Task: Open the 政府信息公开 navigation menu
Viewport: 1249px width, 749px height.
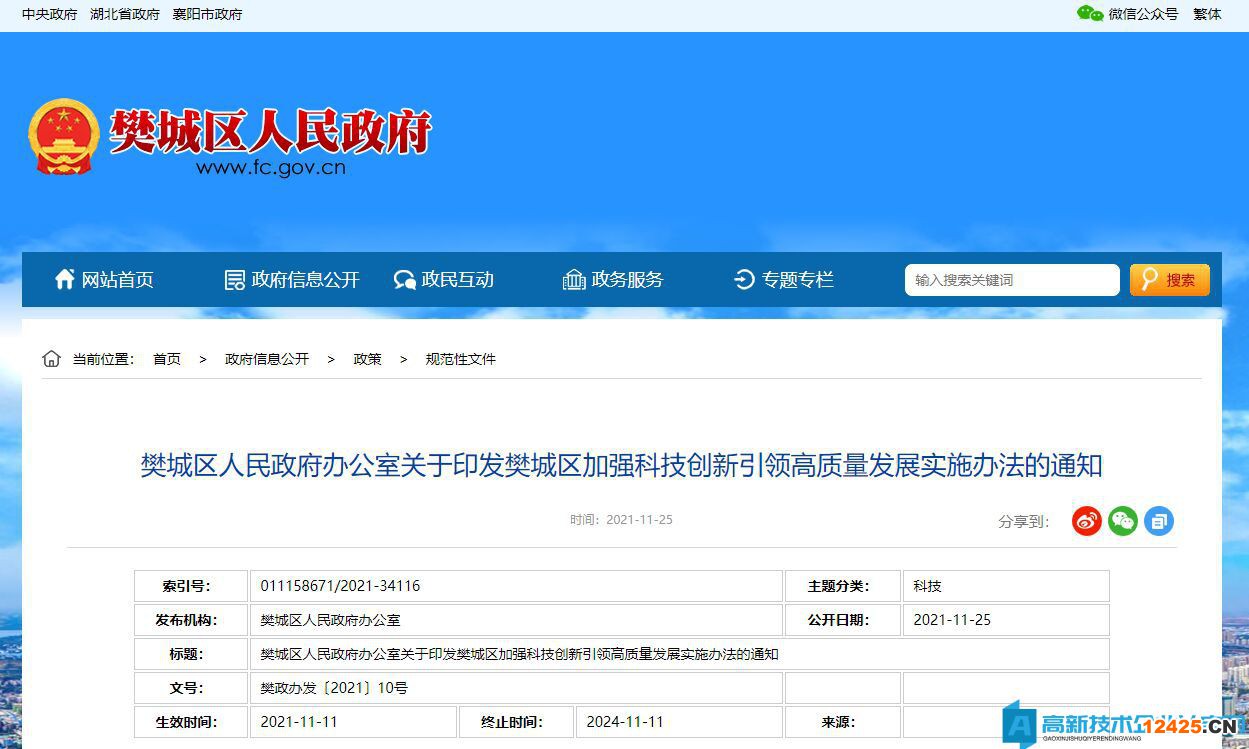Action: coord(292,280)
